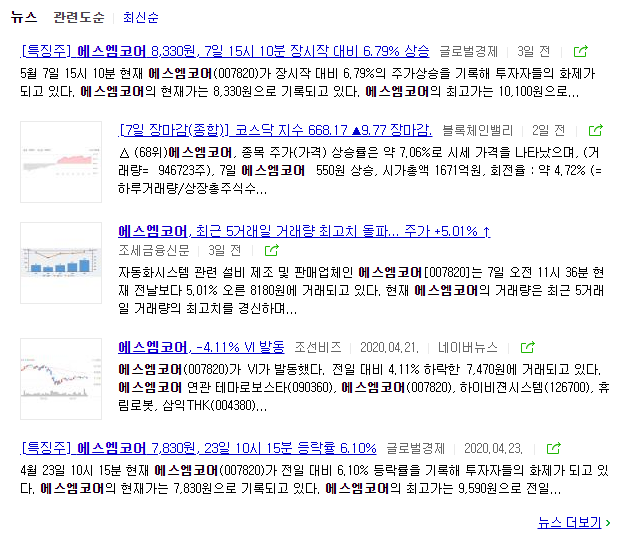Open article about 8,330원 6.79% 상승
The width and height of the screenshot is (640, 538).
pos(225,51)
